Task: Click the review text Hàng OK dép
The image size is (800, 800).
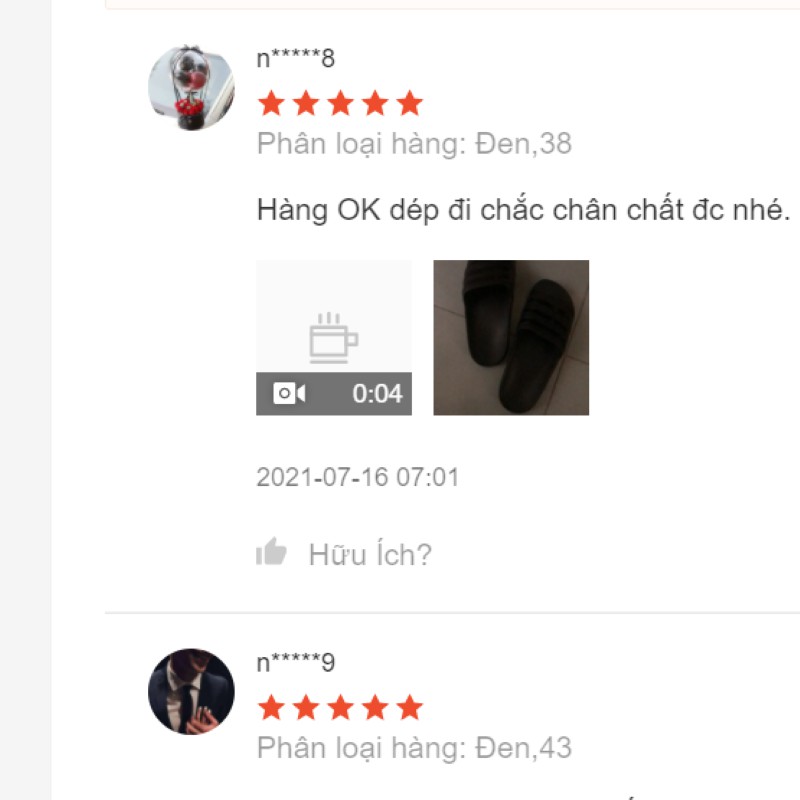Action: point(523,210)
